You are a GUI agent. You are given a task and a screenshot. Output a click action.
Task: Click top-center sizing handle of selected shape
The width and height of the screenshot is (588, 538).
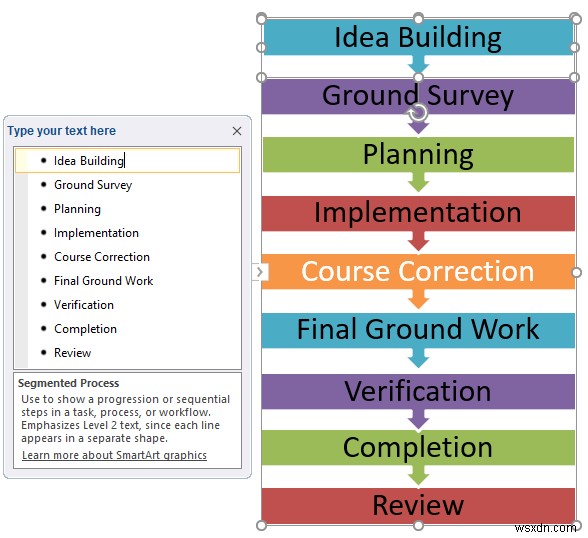tap(418, 18)
